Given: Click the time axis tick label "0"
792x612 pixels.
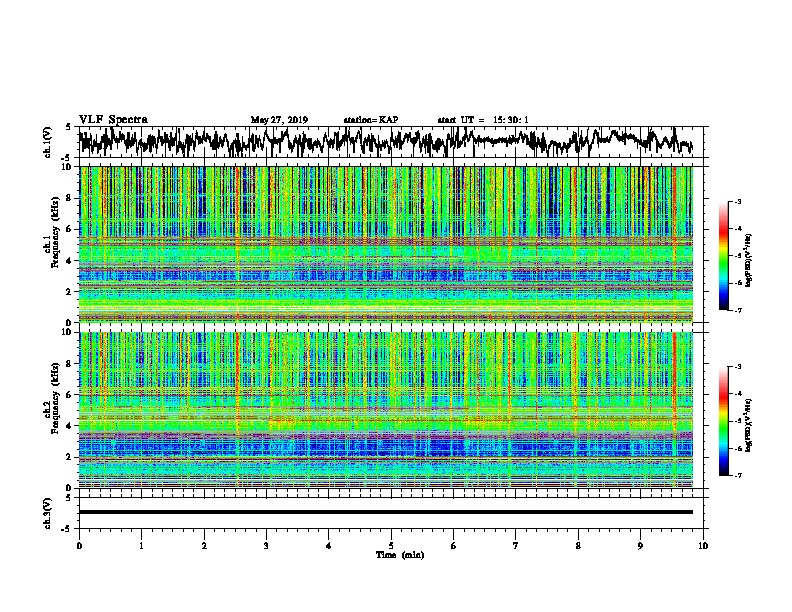Looking at the screenshot, I should 79,546.
